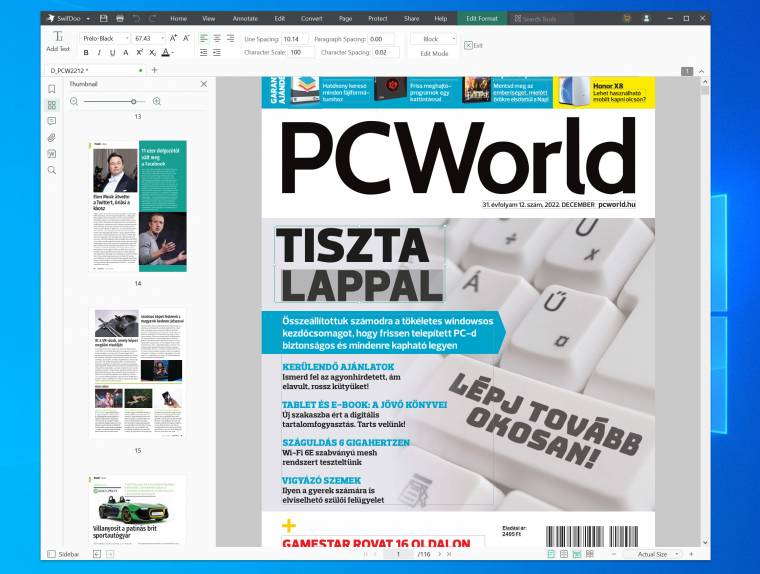Align text to the right

point(230,38)
